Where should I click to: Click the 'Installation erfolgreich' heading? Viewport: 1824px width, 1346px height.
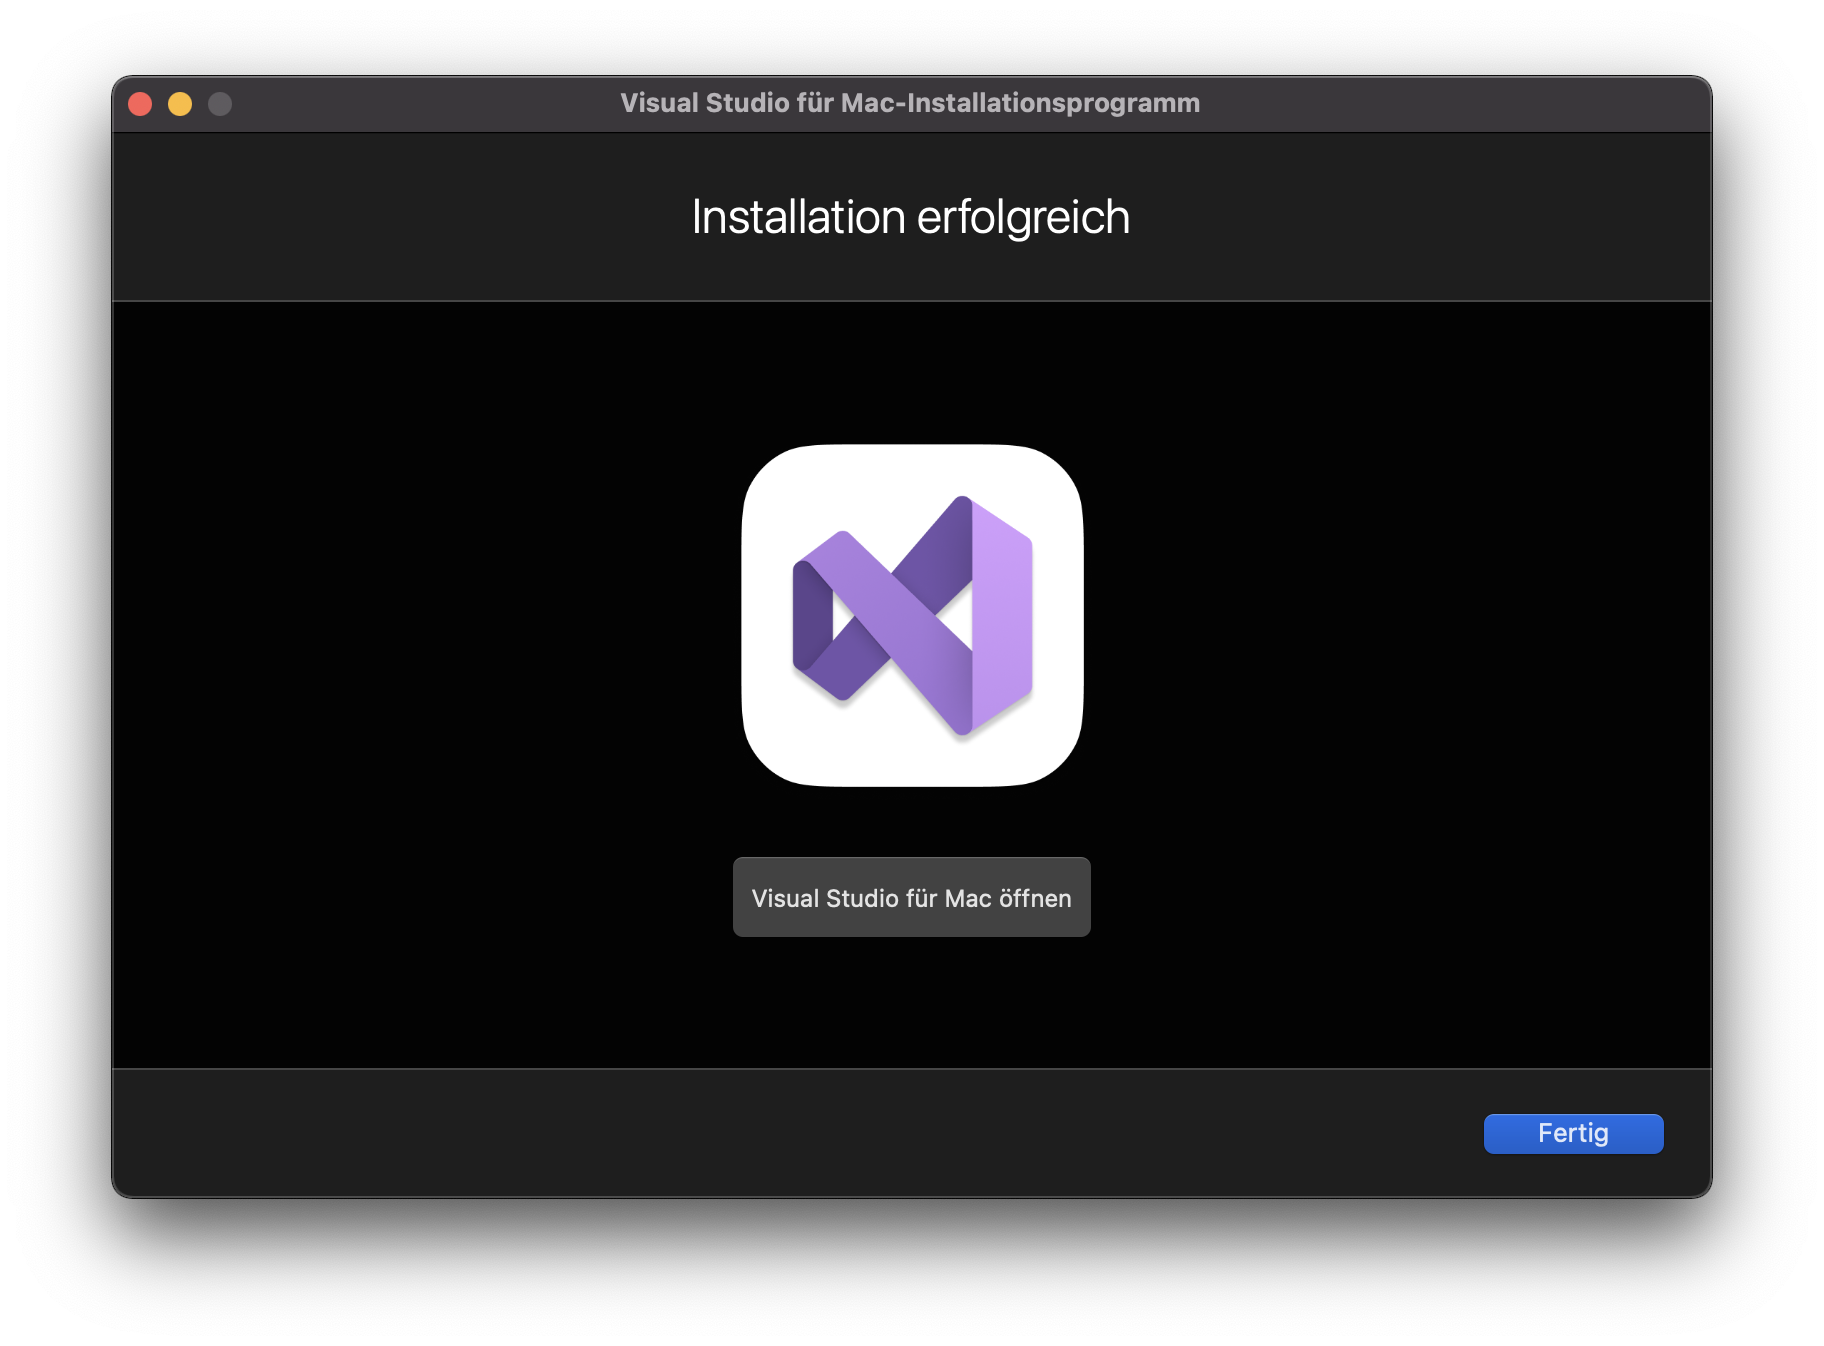coord(910,217)
